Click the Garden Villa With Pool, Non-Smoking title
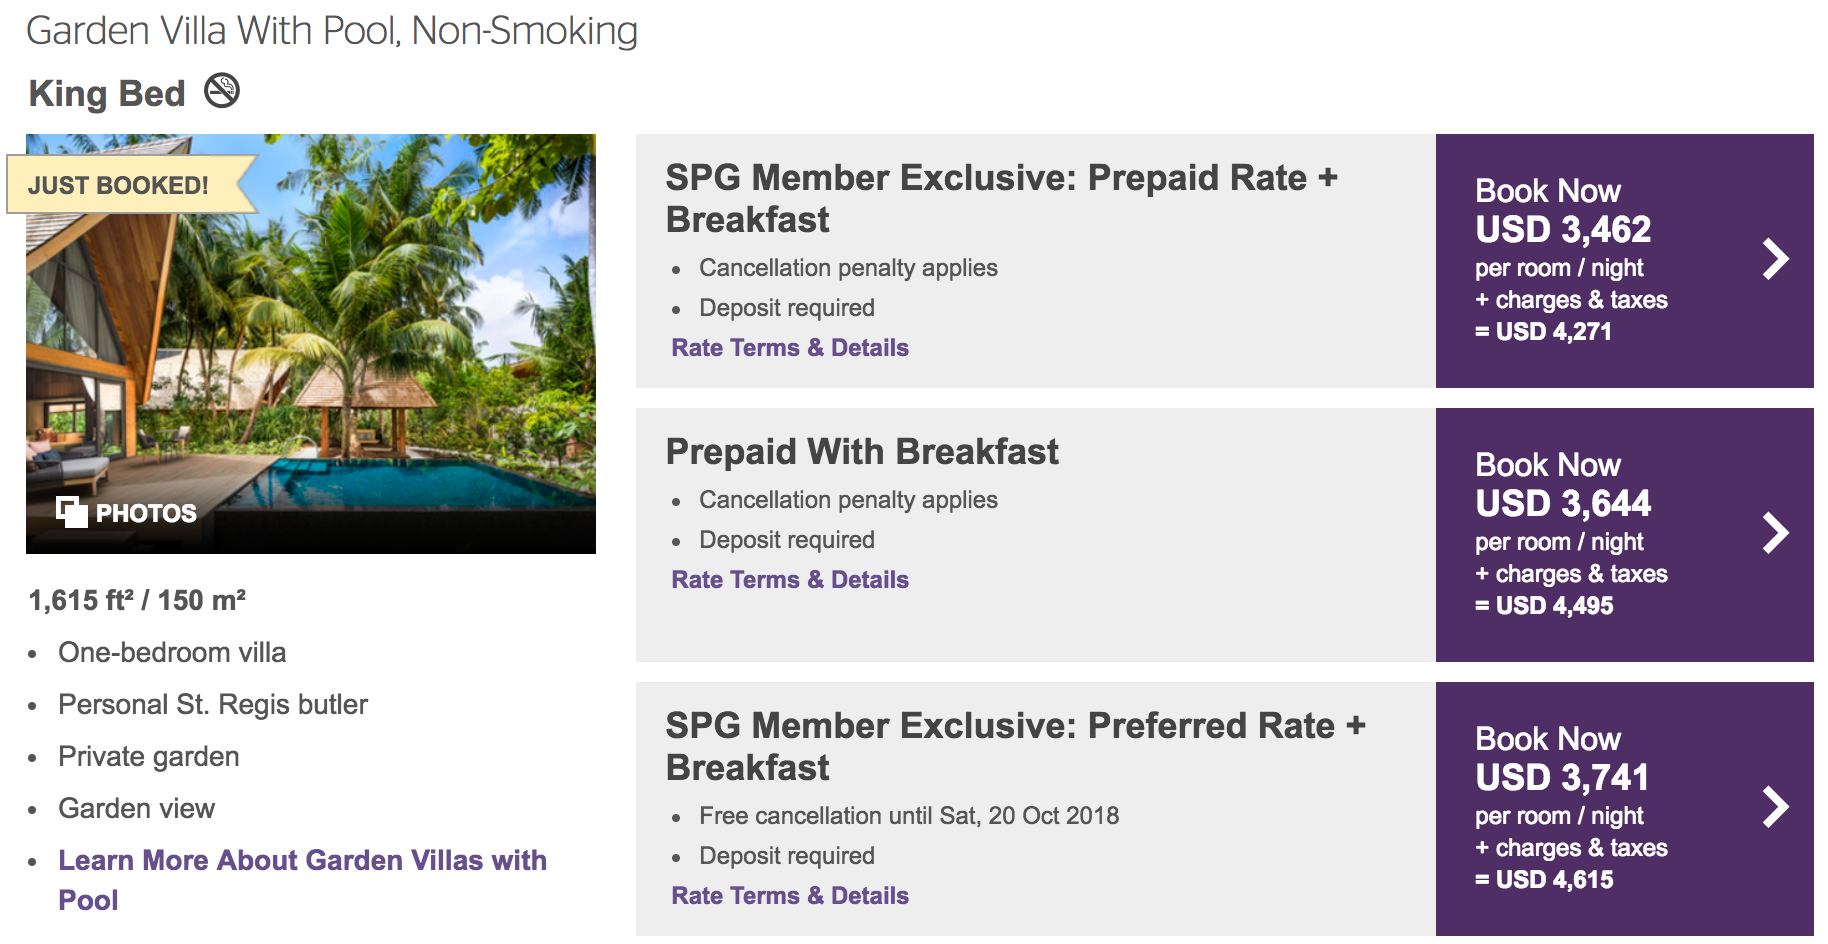Screen dimensions: 1828x944 click(332, 31)
